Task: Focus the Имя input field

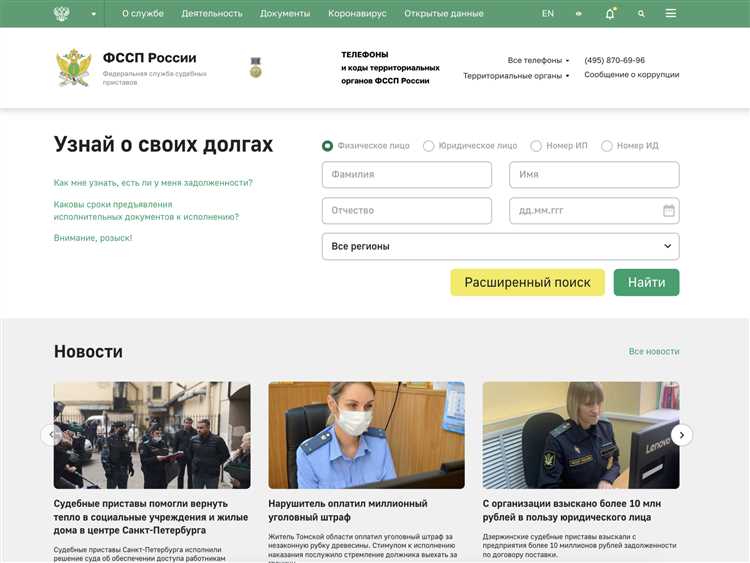Action: pos(595,175)
